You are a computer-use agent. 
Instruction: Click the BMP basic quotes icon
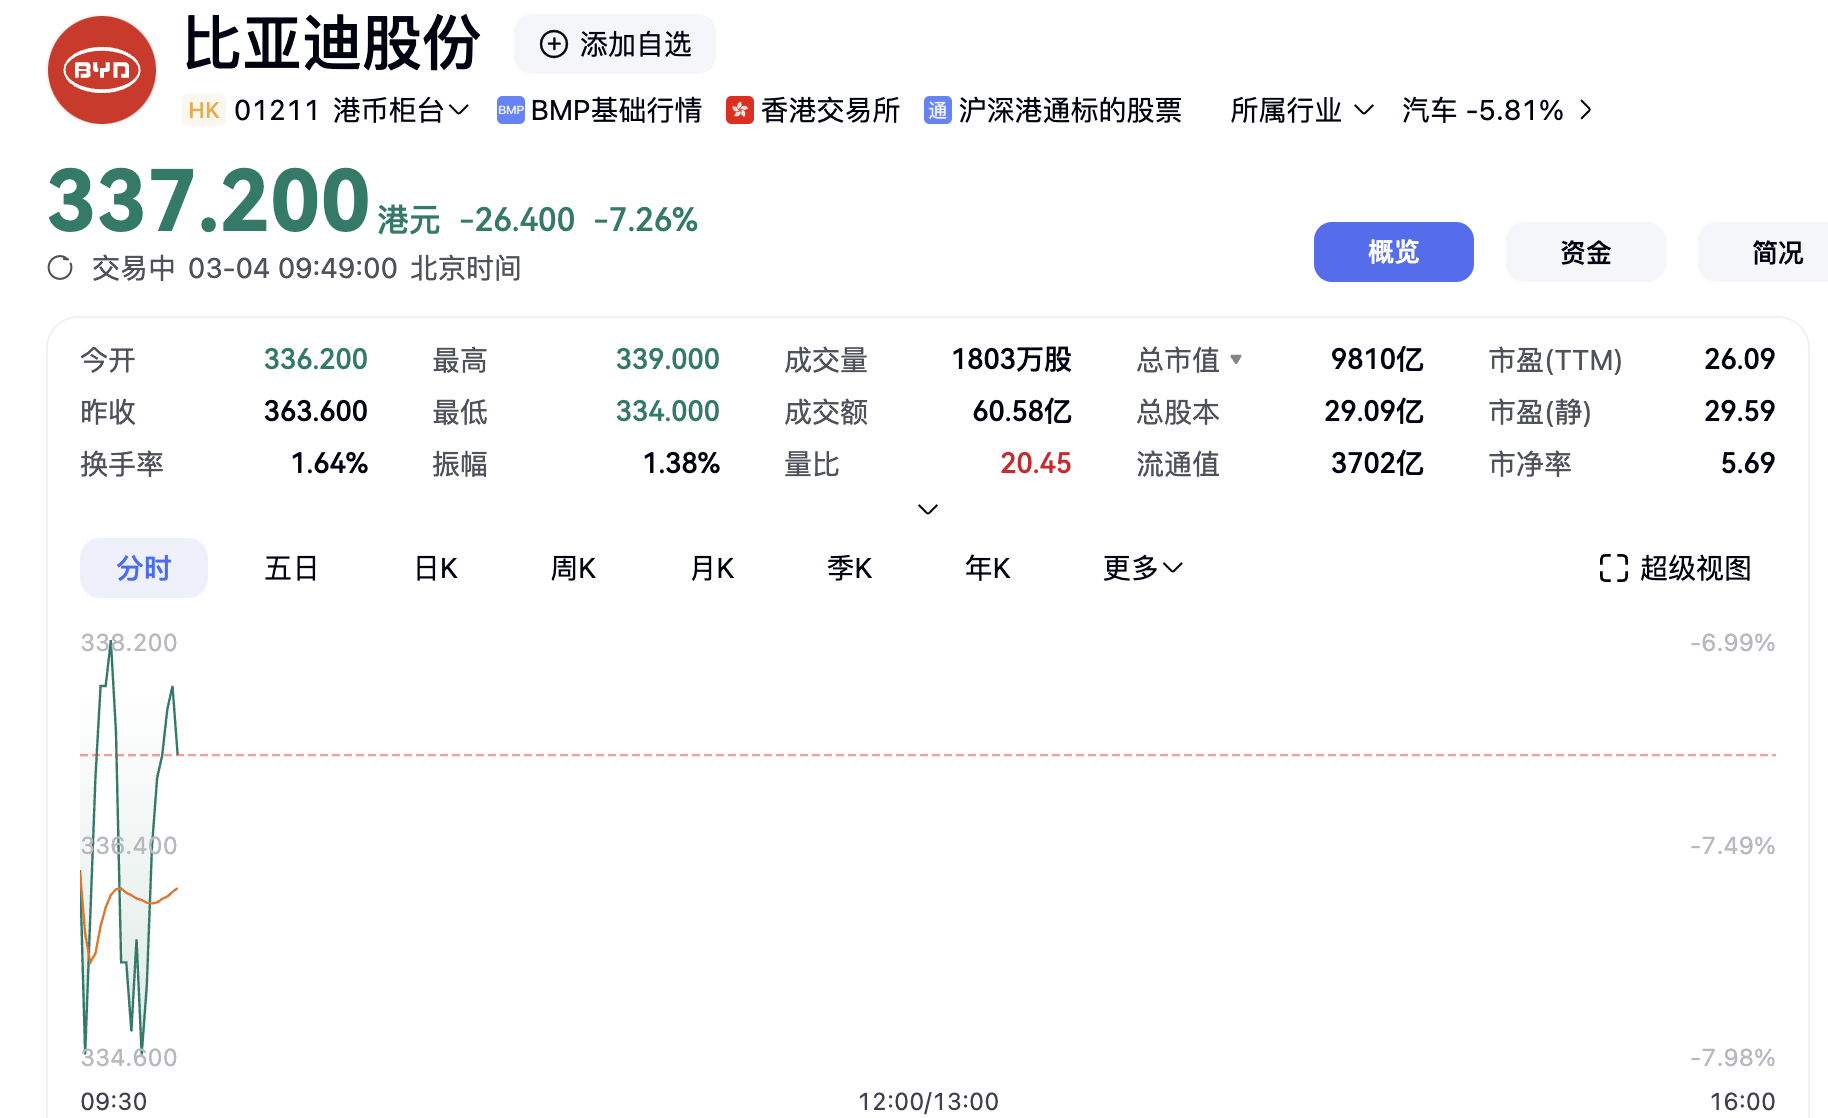(x=510, y=110)
